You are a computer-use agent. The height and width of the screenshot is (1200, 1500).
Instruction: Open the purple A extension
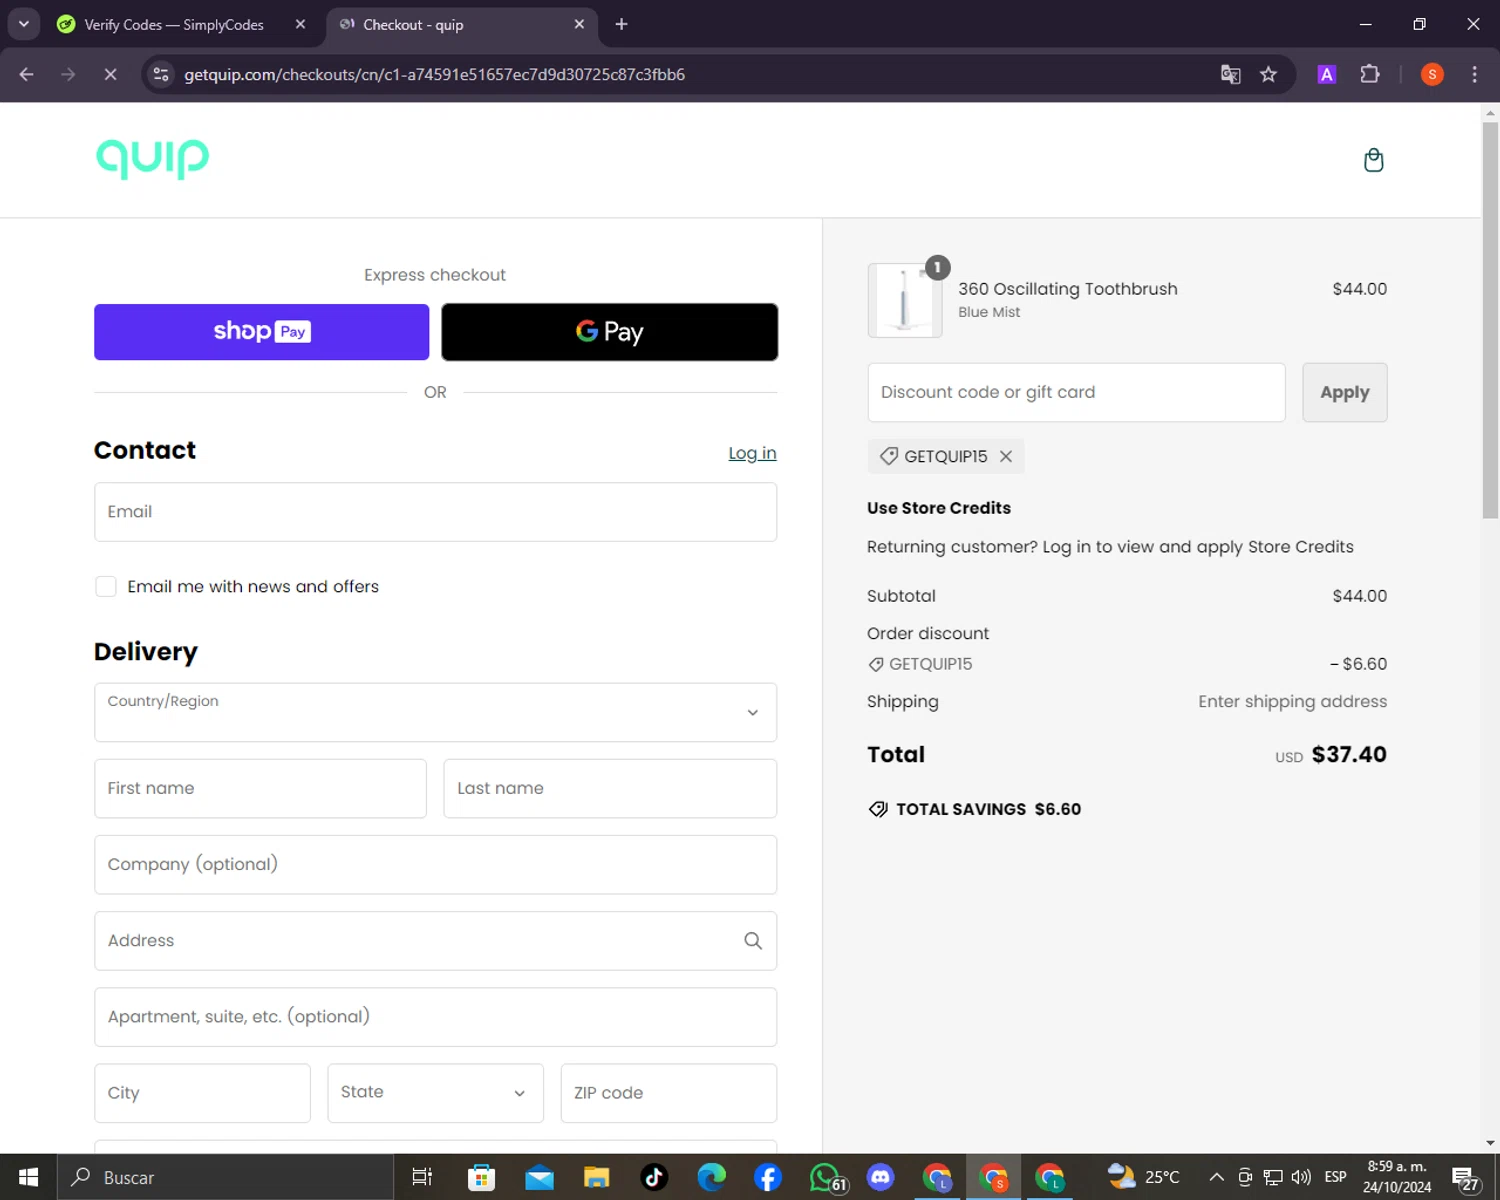[1327, 74]
